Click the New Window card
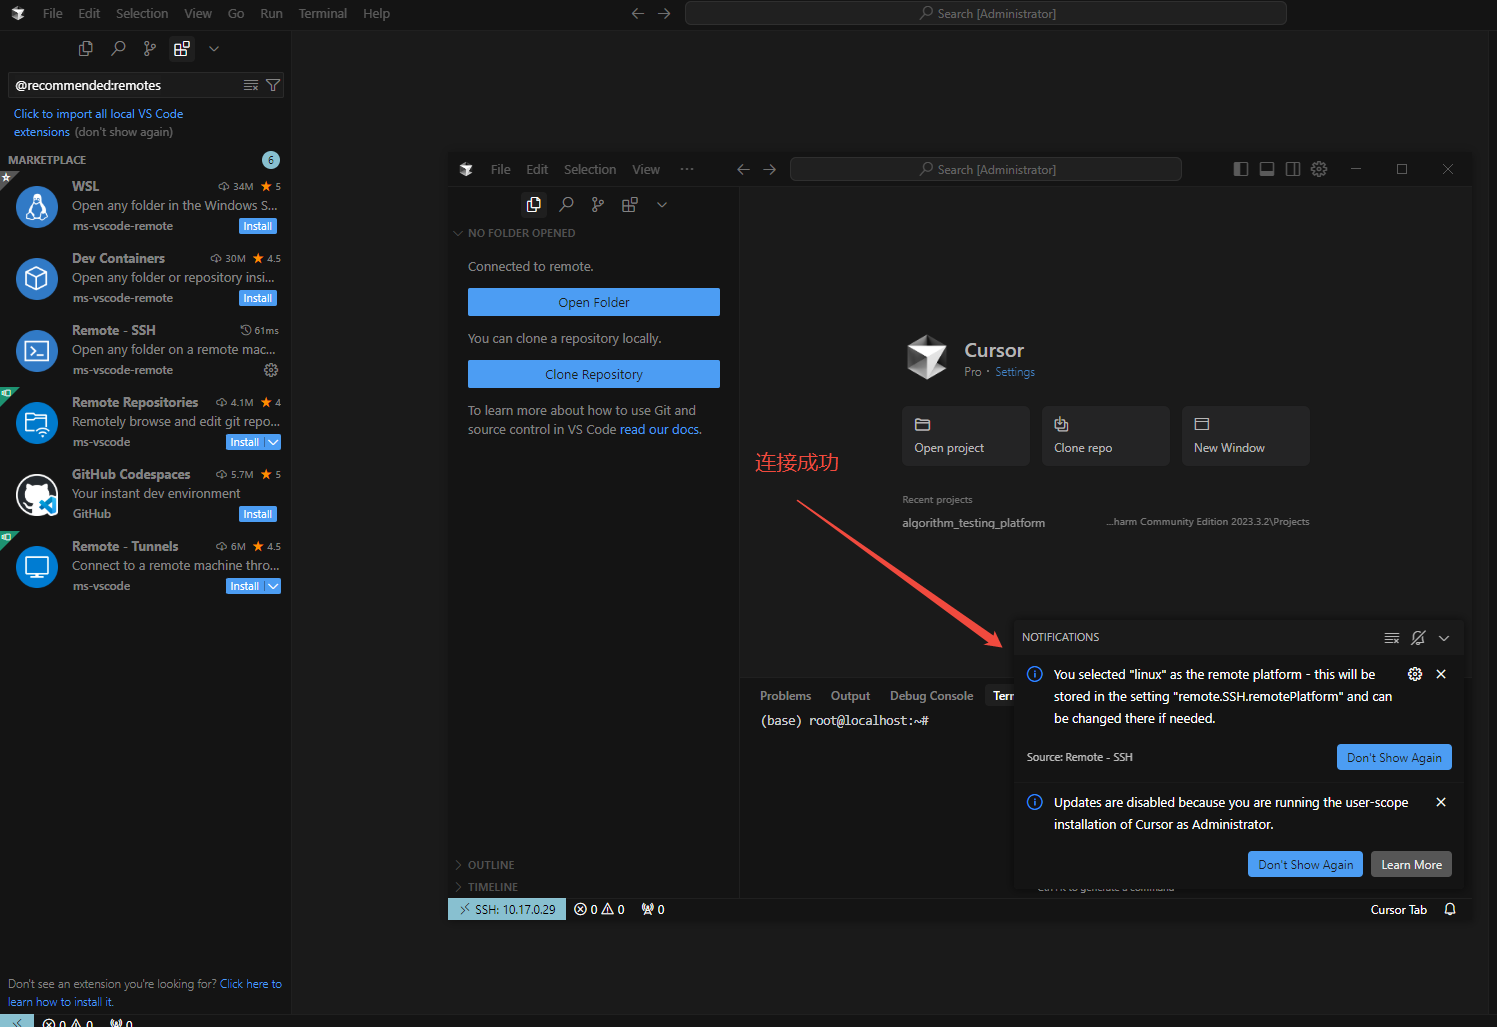This screenshot has height=1027, width=1497. point(1246,436)
